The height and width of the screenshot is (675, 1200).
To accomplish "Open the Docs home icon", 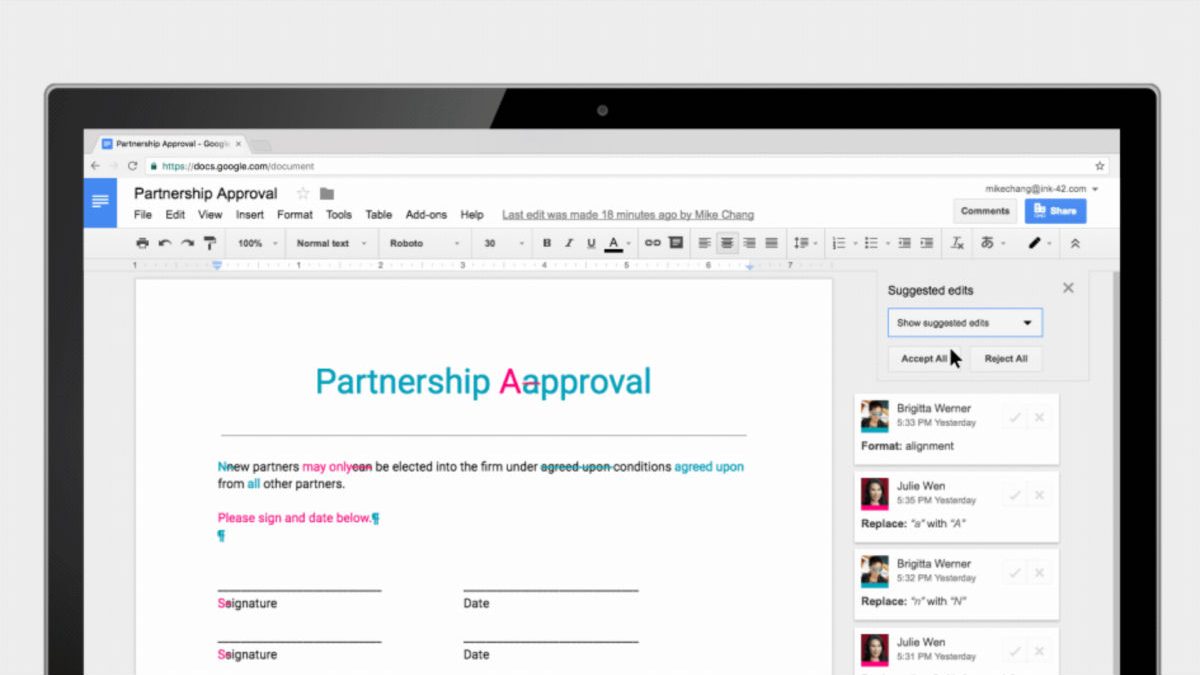I will pyautogui.click(x=100, y=202).
